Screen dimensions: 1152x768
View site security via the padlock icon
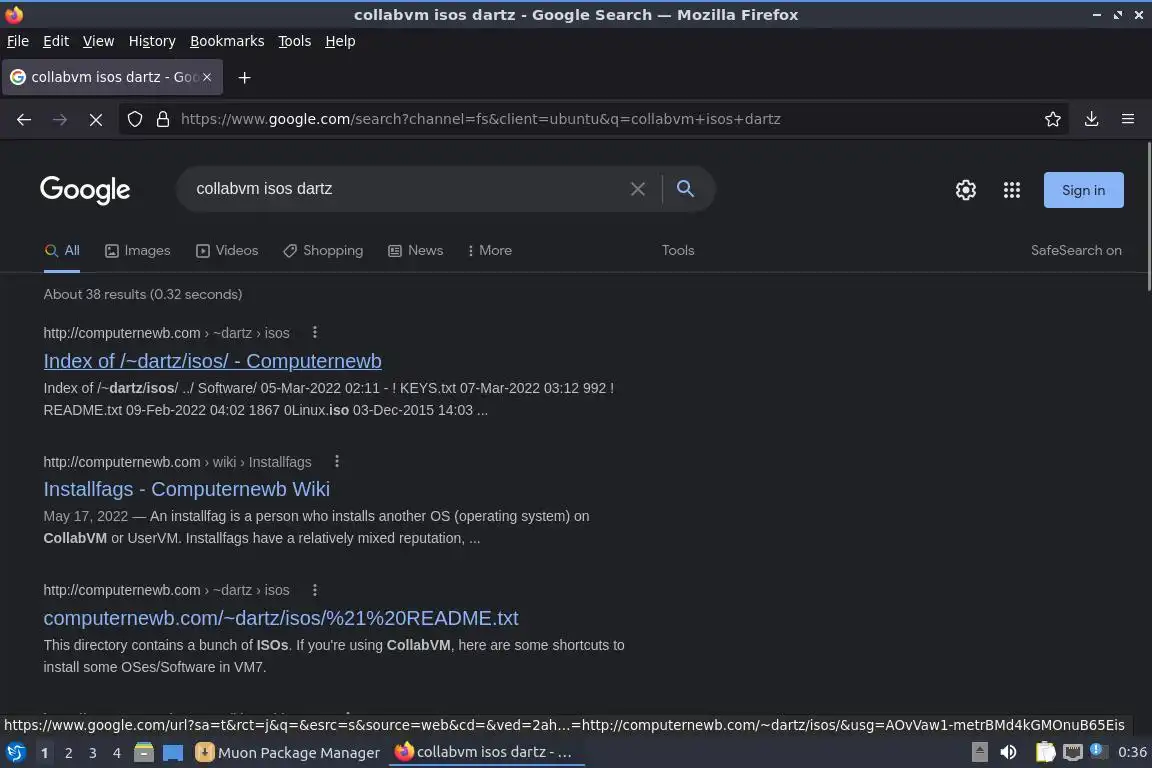(x=163, y=119)
